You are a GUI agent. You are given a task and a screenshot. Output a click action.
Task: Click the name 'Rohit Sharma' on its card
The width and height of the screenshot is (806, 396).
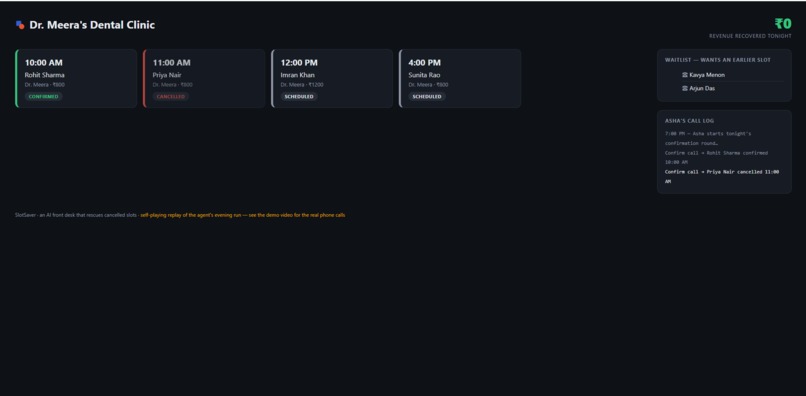pyautogui.click(x=45, y=75)
